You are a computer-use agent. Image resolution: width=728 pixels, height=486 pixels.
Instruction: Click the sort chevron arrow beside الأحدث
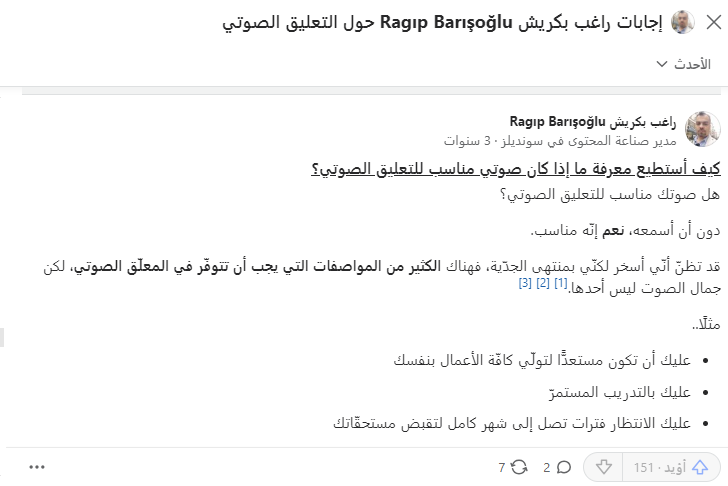click(x=661, y=64)
